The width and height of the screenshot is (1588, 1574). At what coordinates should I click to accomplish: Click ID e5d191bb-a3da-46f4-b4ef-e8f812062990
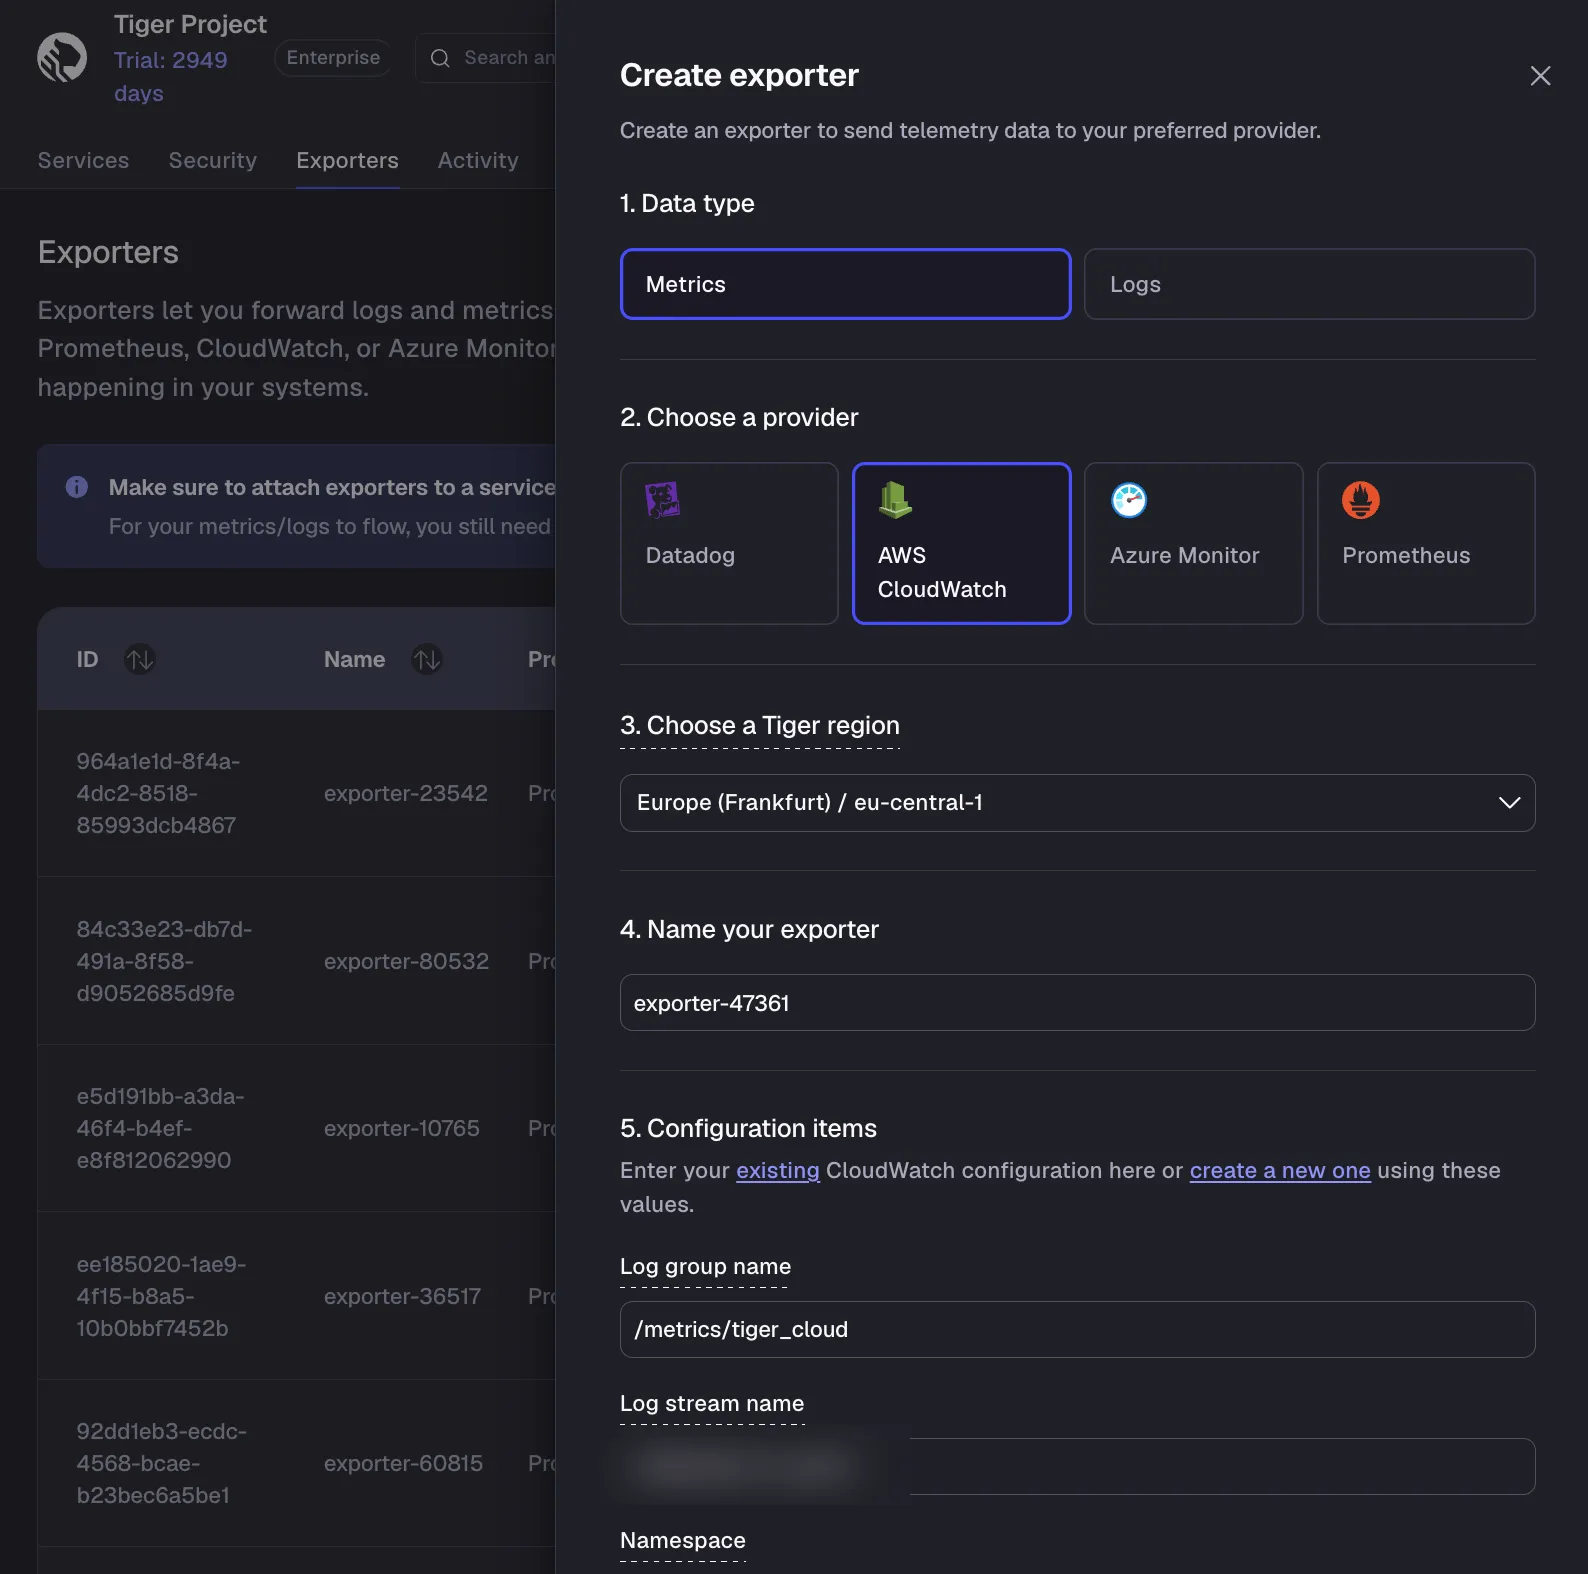[x=160, y=1129]
